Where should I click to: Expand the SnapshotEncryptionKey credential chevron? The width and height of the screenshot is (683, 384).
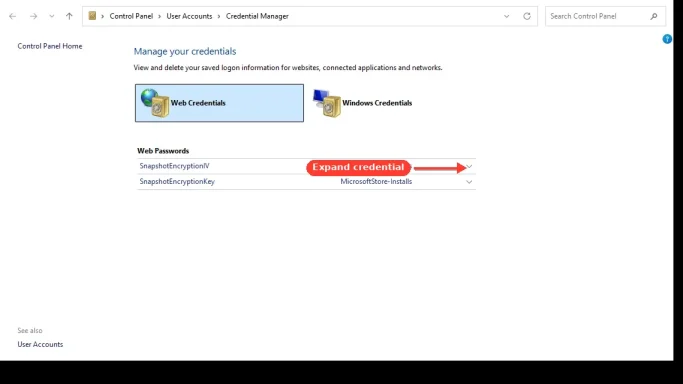pos(469,182)
